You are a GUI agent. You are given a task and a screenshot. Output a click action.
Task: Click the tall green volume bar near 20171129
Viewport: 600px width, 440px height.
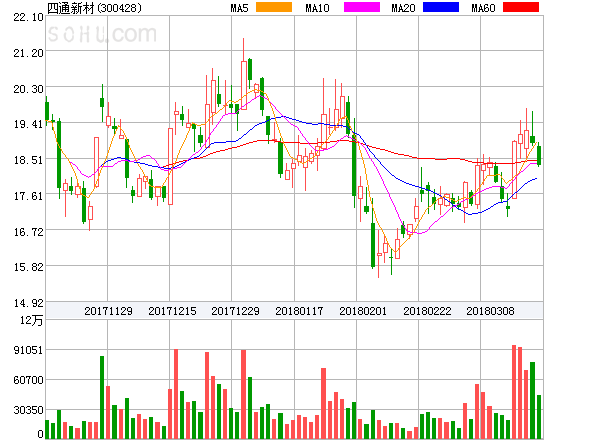point(102,397)
